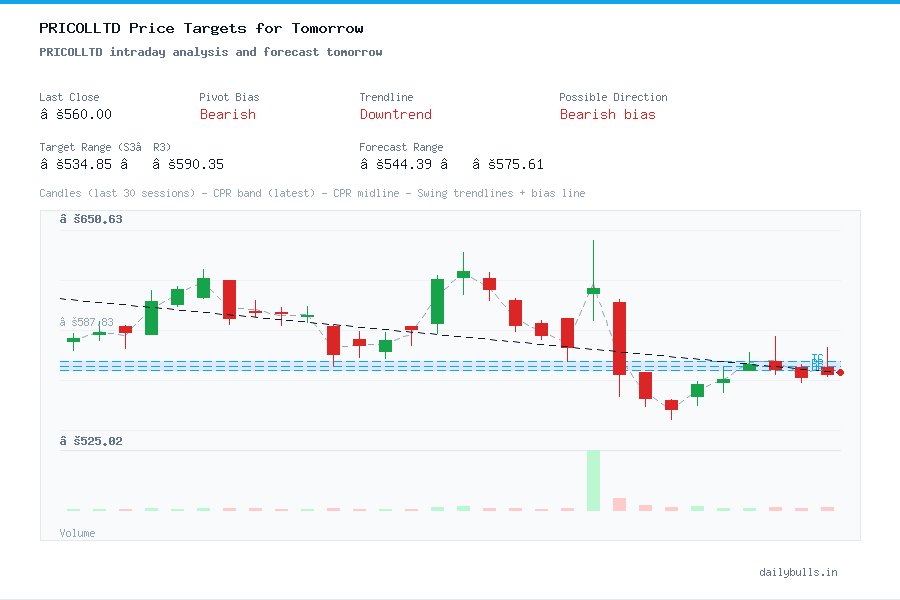The width and height of the screenshot is (900, 600).
Task: Click the 'Trendline' label
Action: (x=386, y=97)
